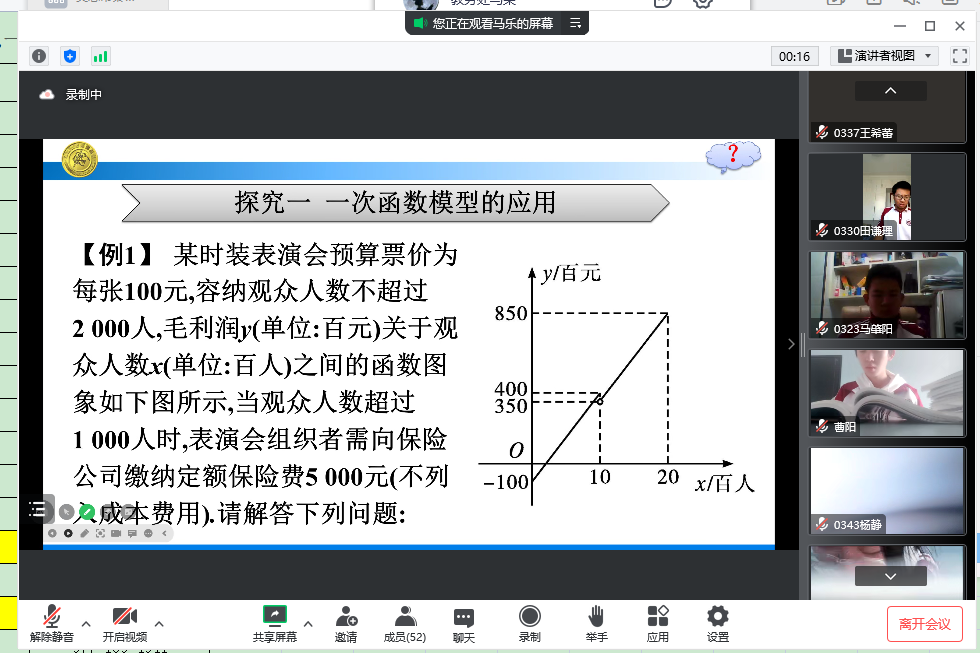The height and width of the screenshot is (653, 980).
Task: Click the 录制 record icon
Action: tap(529, 623)
